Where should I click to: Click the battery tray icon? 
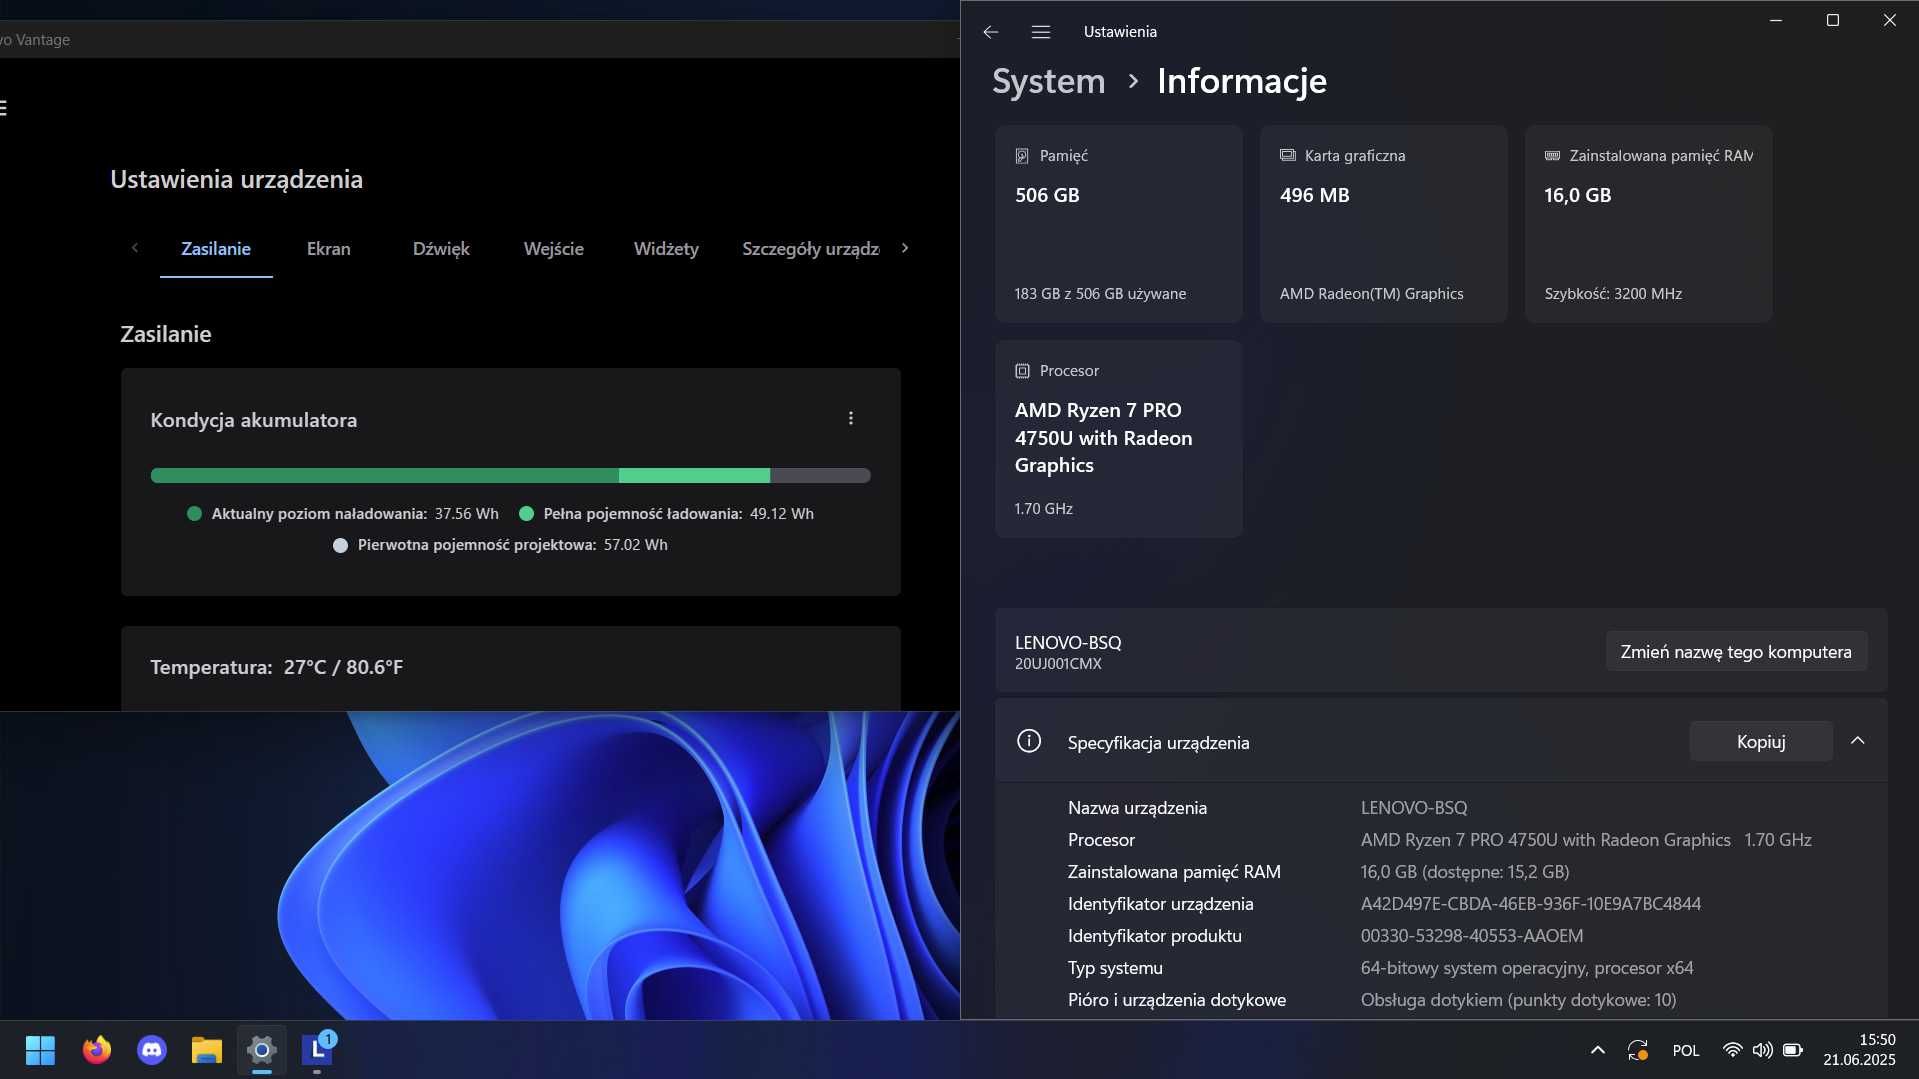[1793, 1050]
